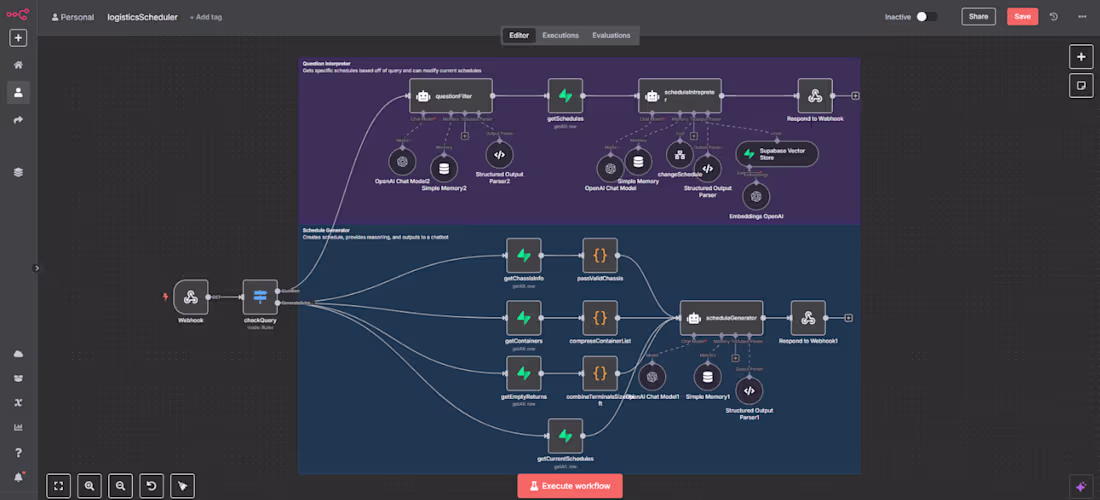
Task: Select the getCurrentSchedules node
Action: pyautogui.click(x=565, y=436)
